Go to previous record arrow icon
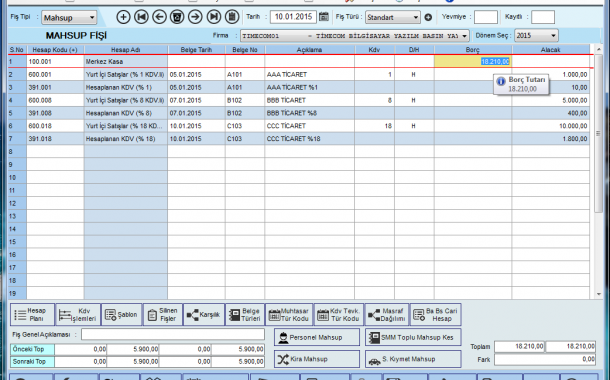This screenshot has width=610, height=380. (x=159, y=17)
